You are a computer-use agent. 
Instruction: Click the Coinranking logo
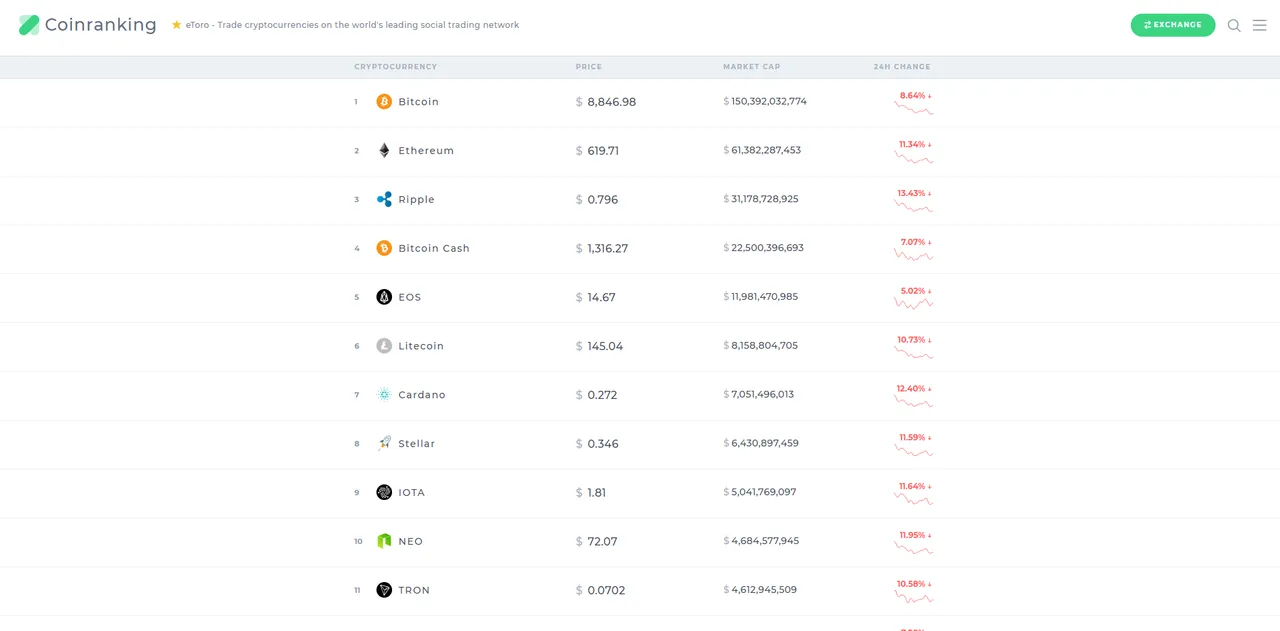(x=88, y=25)
